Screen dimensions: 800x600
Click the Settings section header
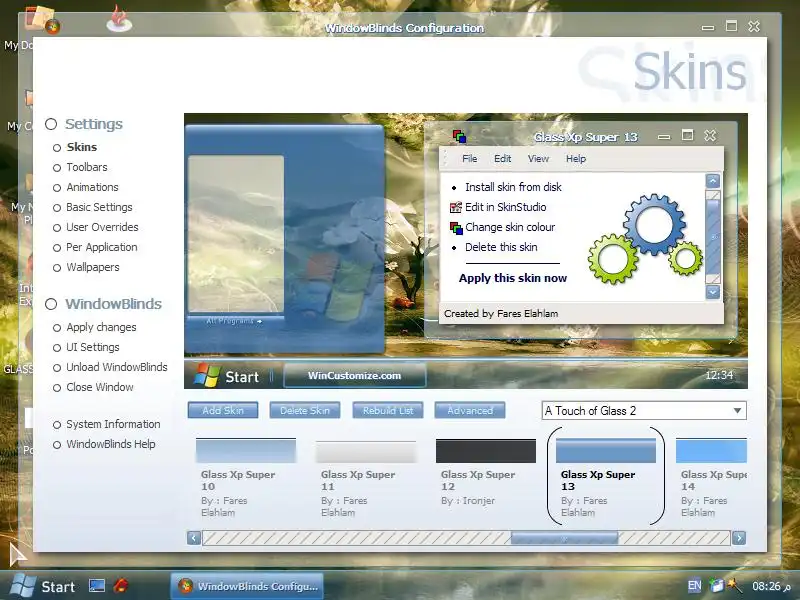[x=93, y=124]
